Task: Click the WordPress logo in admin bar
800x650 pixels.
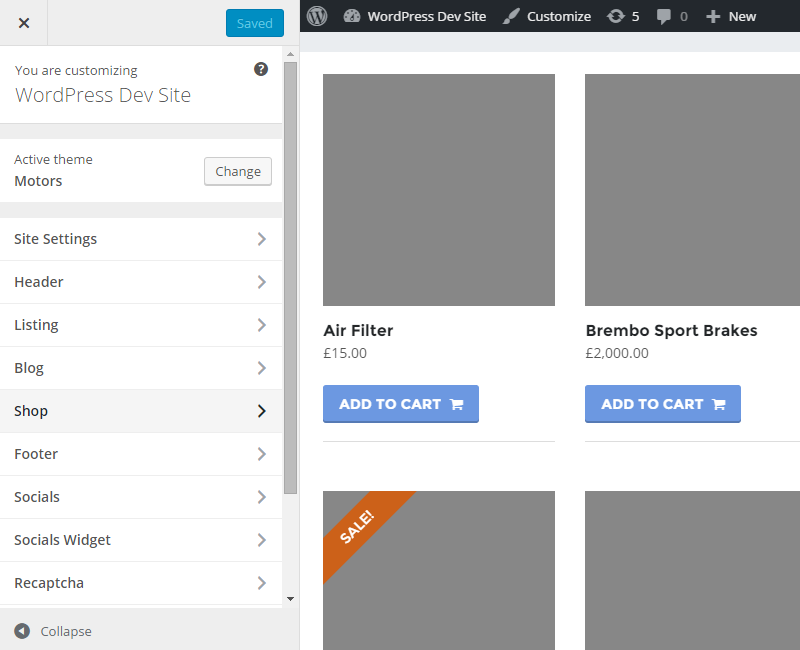Action: [317, 16]
